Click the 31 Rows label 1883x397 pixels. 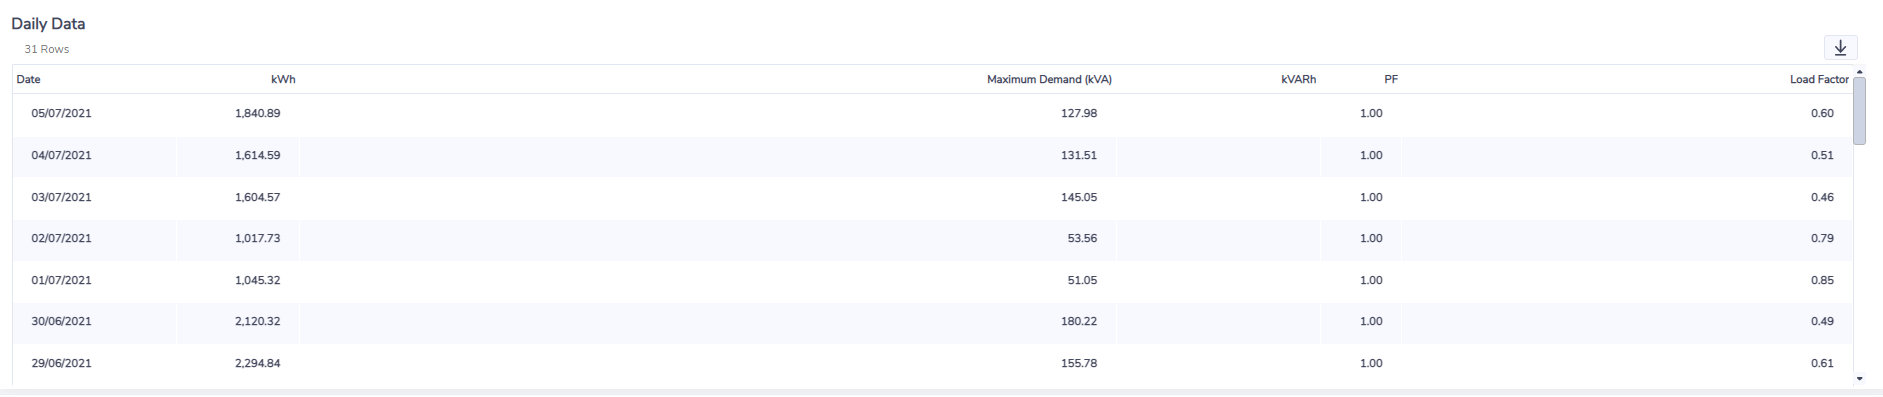pos(47,49)
